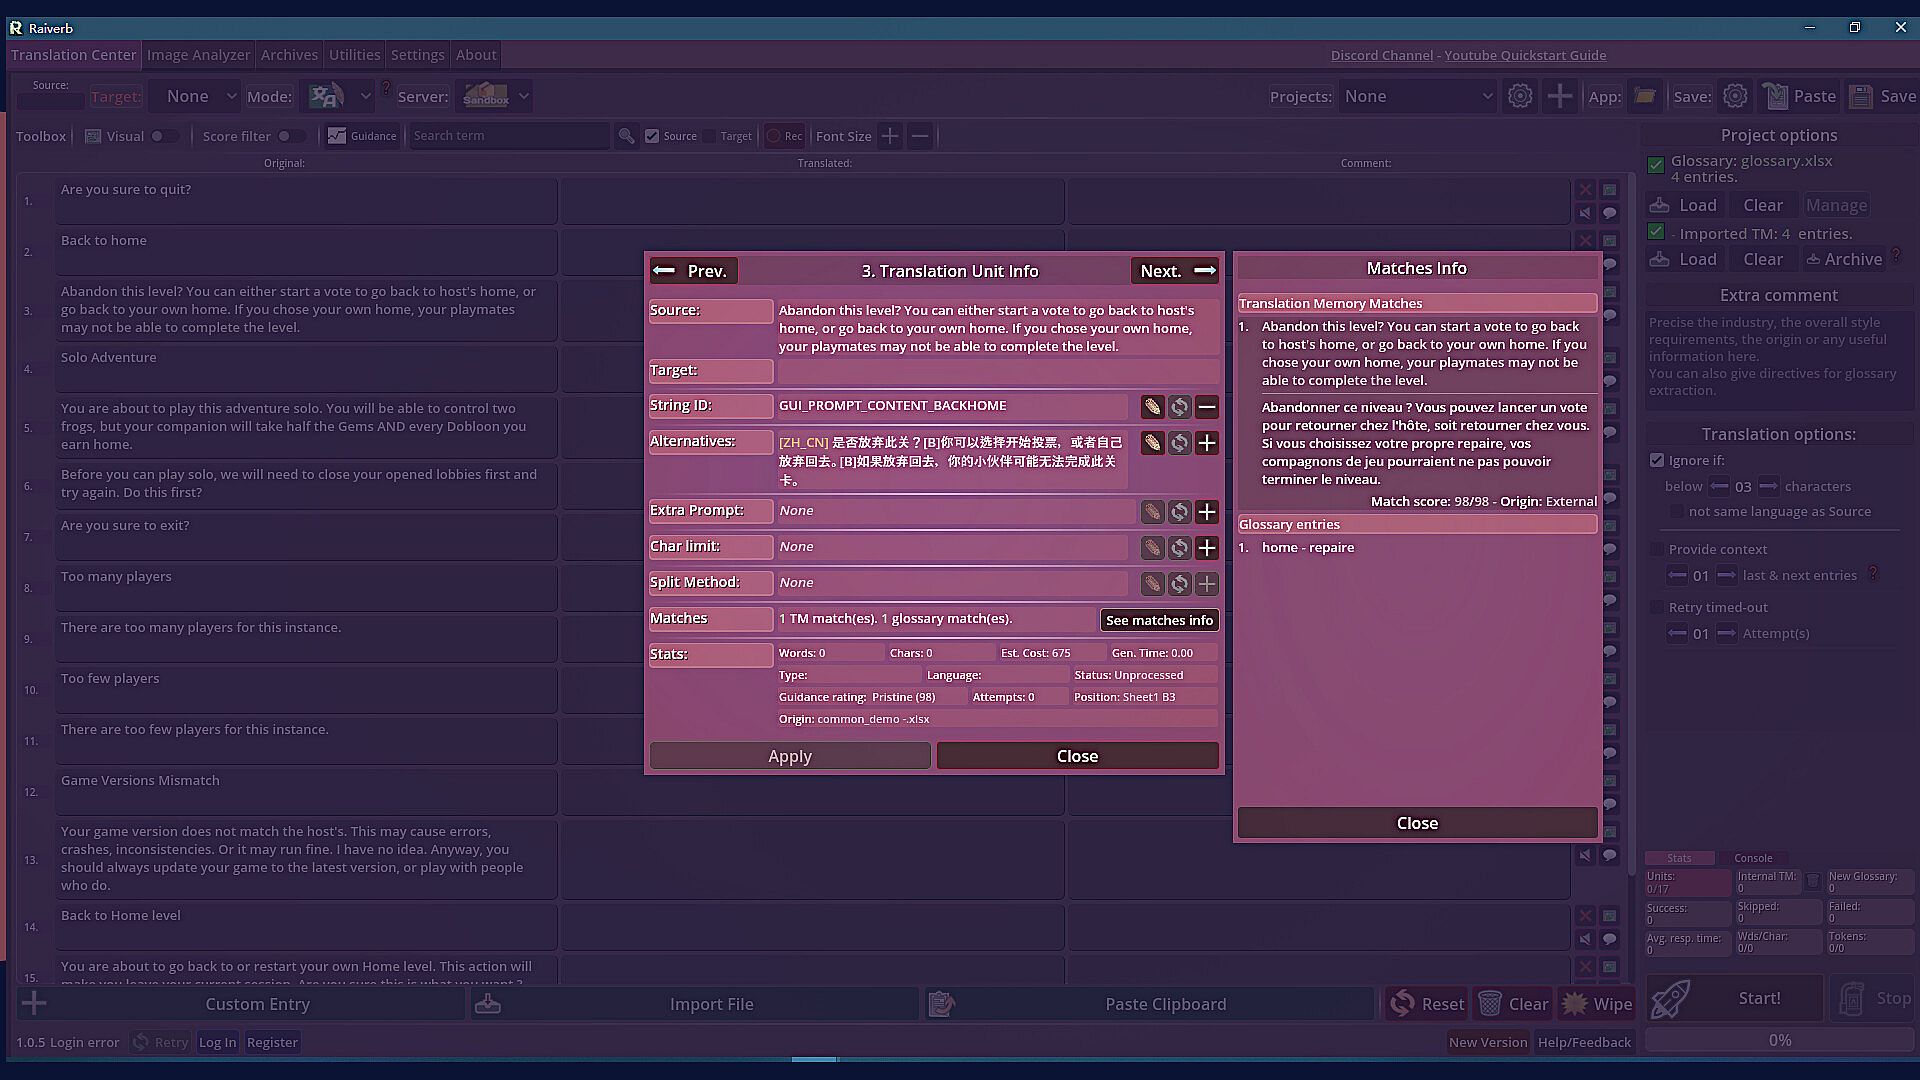This screenshot has width=1920, height=1080.
Task: Switch to the Image Analyzer tab
Action: pos(198,55)
